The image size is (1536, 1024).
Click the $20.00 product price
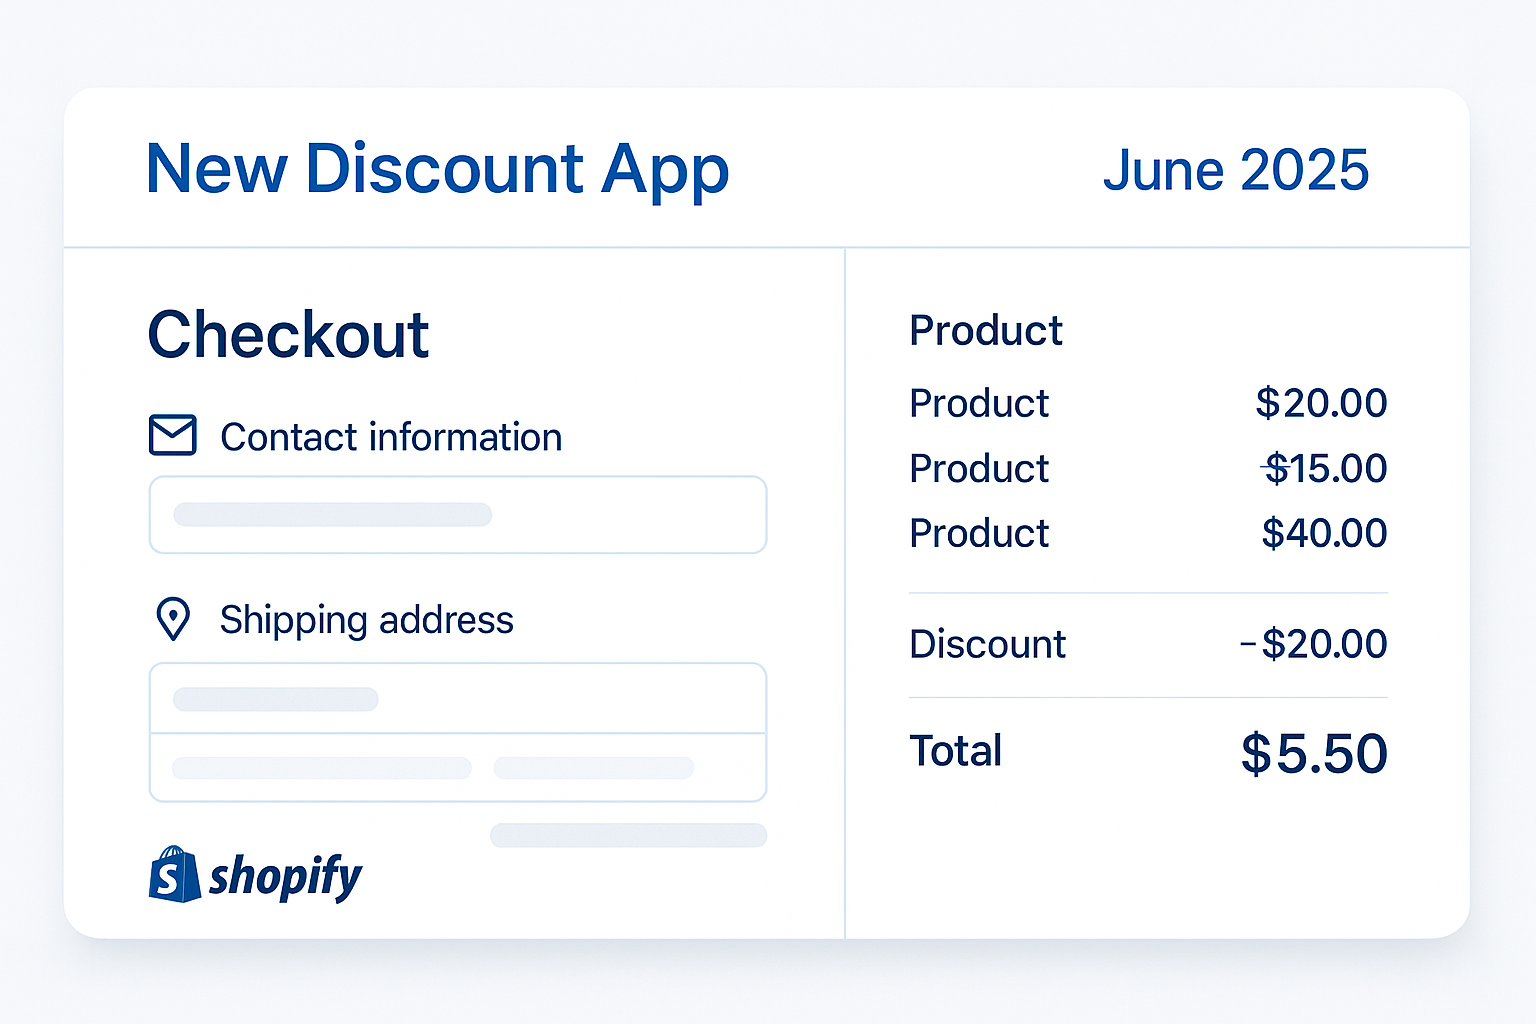tap(1321, 403)
